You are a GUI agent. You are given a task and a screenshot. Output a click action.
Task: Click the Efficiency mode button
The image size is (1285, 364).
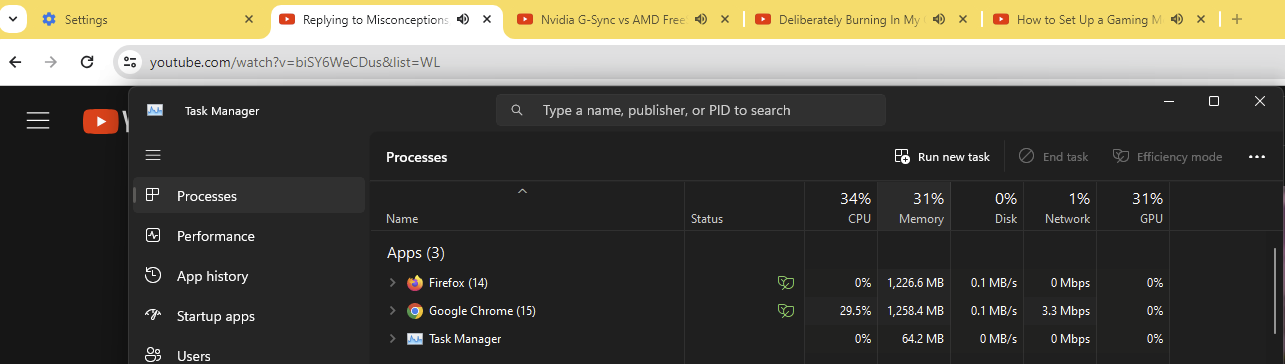[x=1167, y=156]
